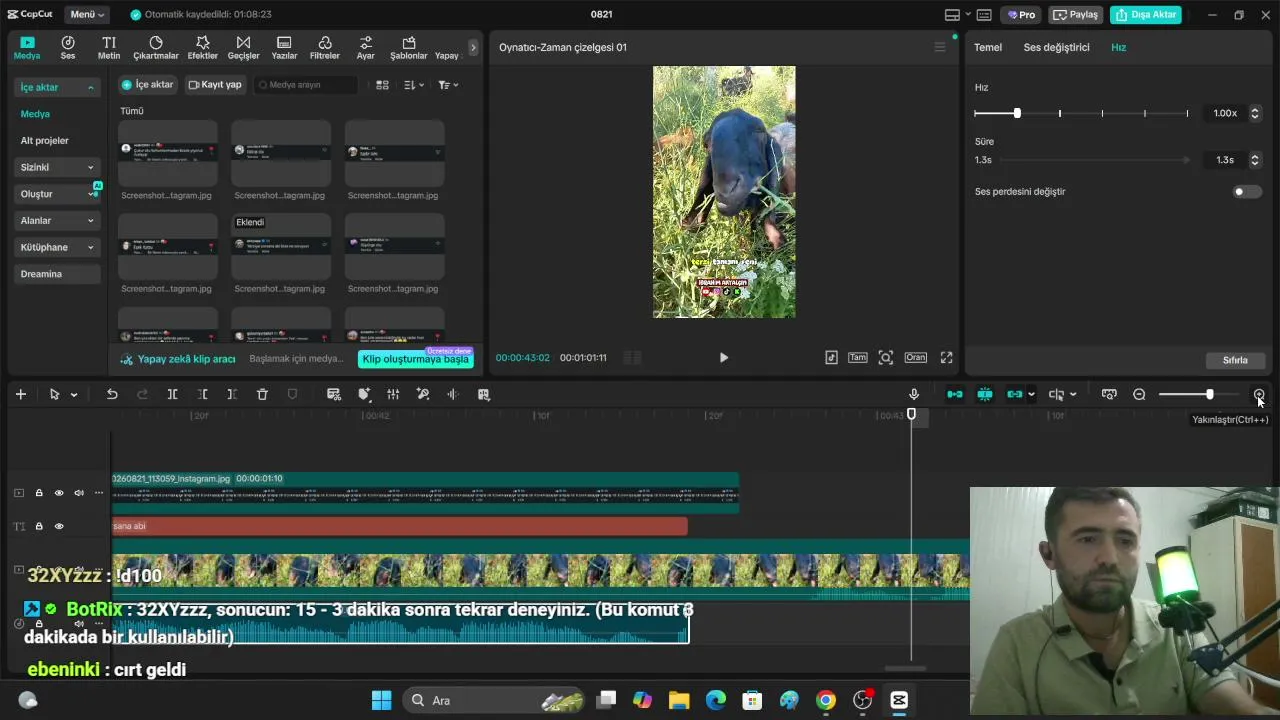Click the Medya arayın search field
The image size is (1280, 720).
(x=305, y=85)
